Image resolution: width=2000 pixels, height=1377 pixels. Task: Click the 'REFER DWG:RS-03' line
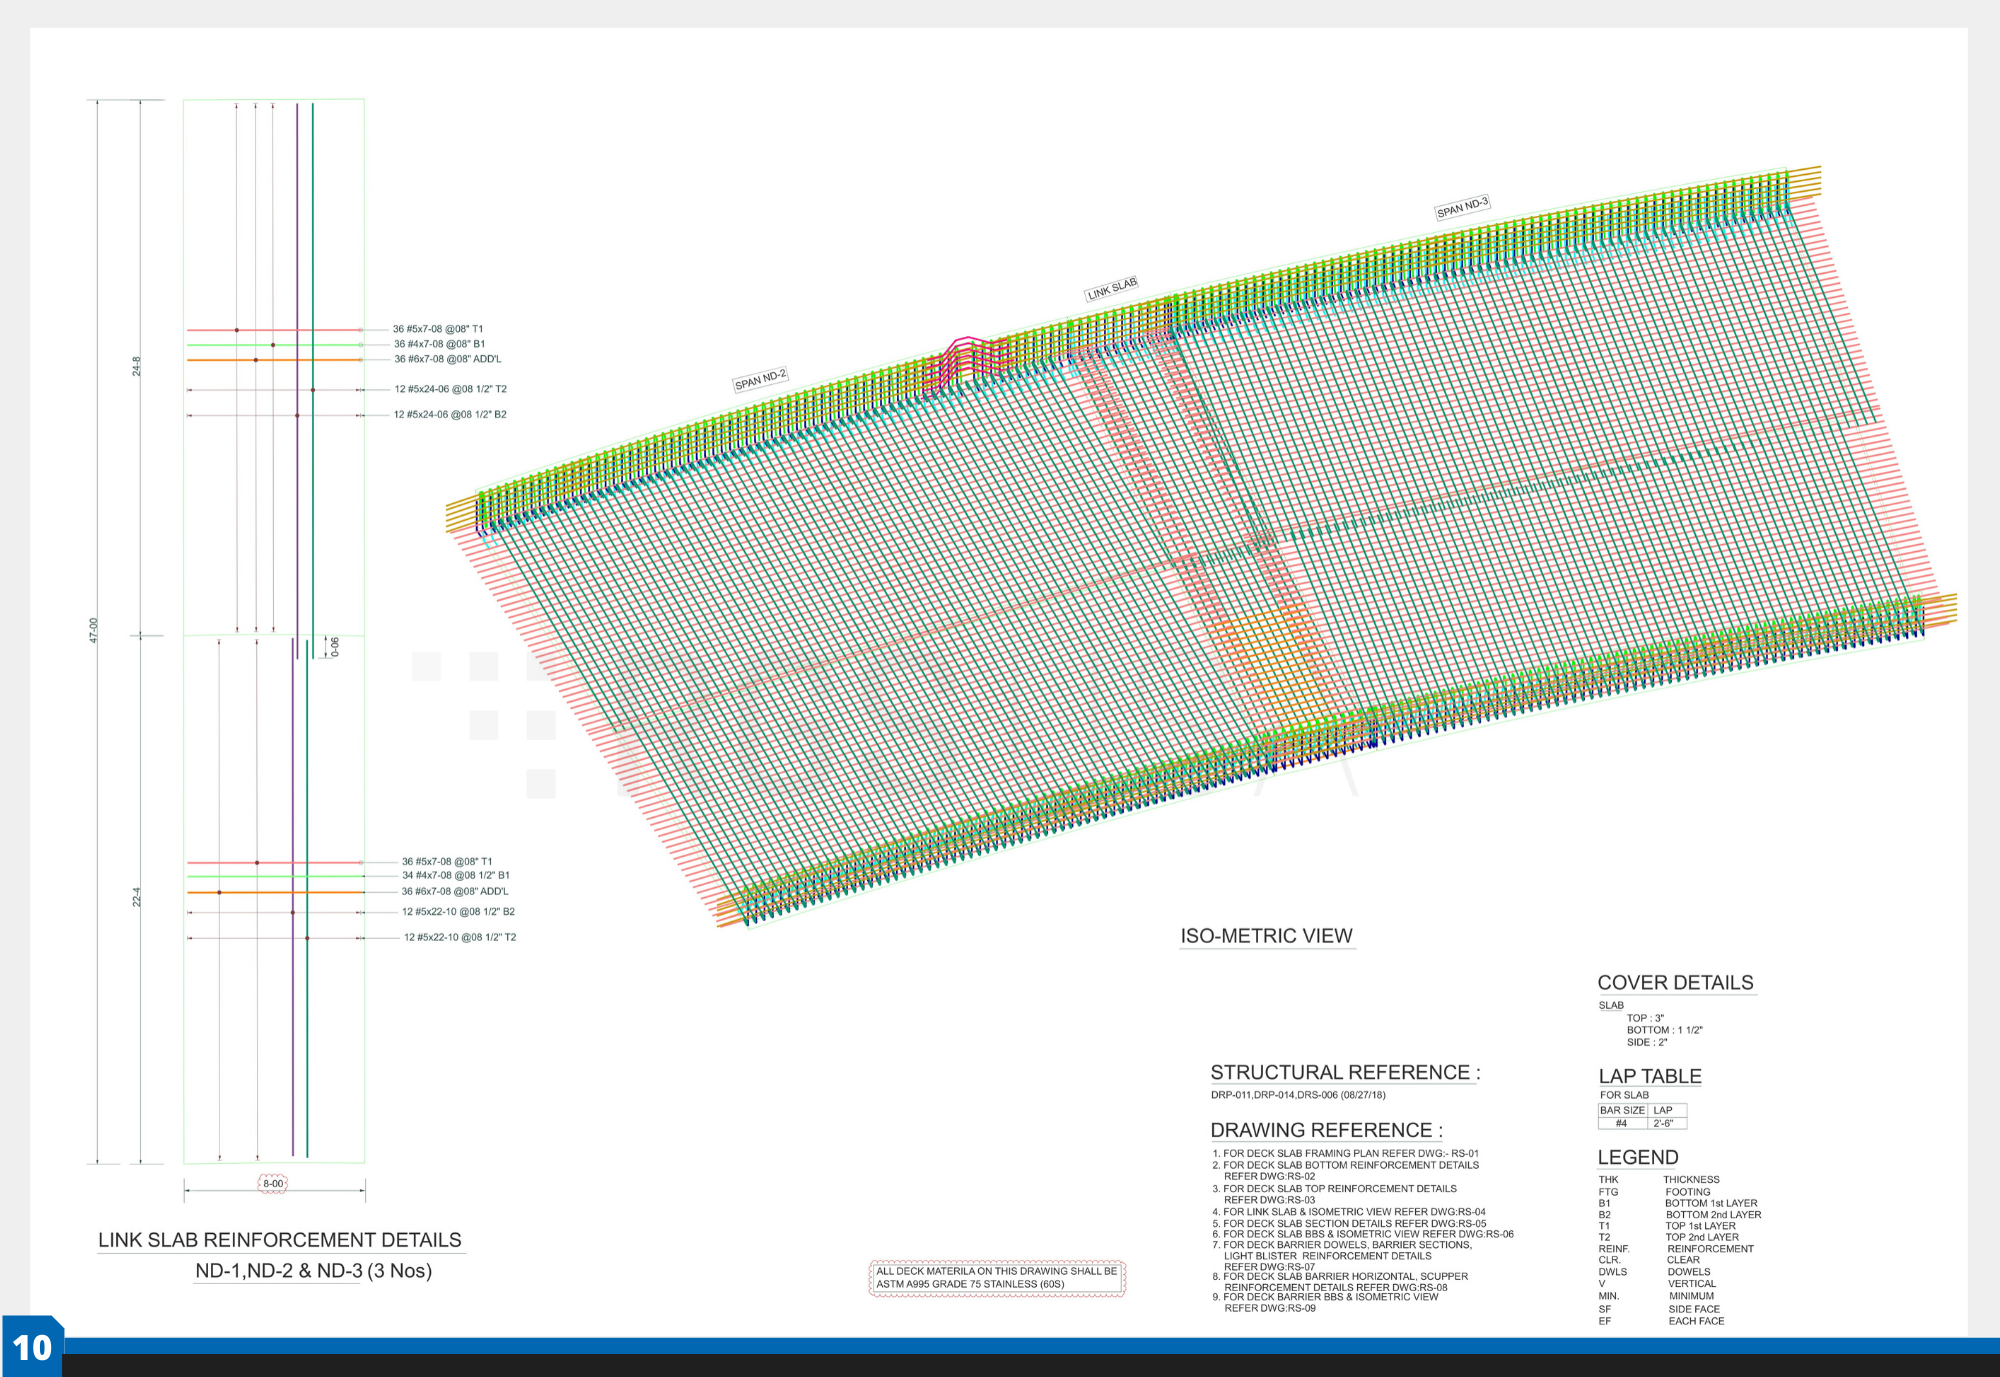point(1269,1200)
